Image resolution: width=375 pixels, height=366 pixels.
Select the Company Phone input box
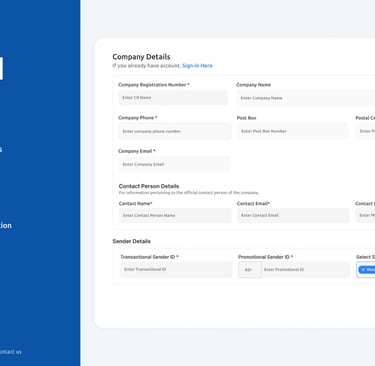[x=175, y=131]
